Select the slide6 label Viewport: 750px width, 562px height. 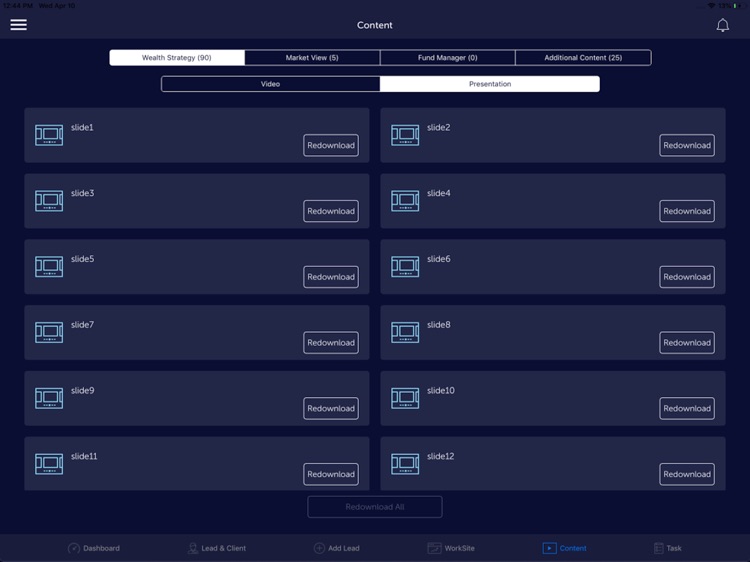coord(439,259)
